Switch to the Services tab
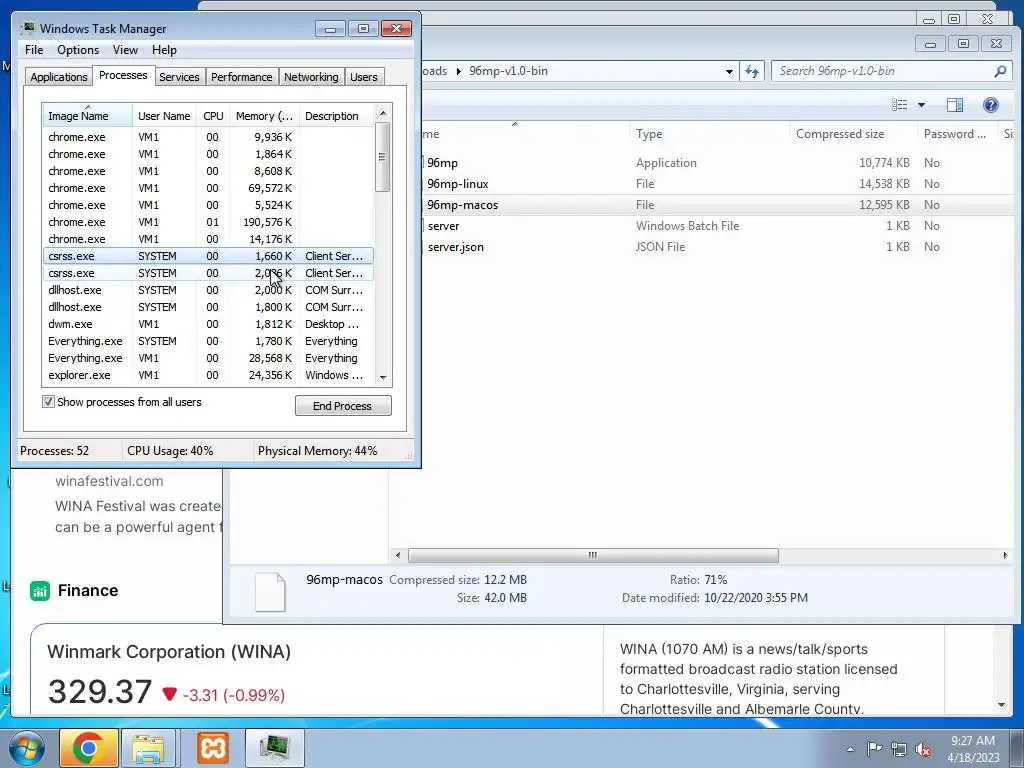The width and height of the screenshot is (1024, 768). click(x=179, y=76)
